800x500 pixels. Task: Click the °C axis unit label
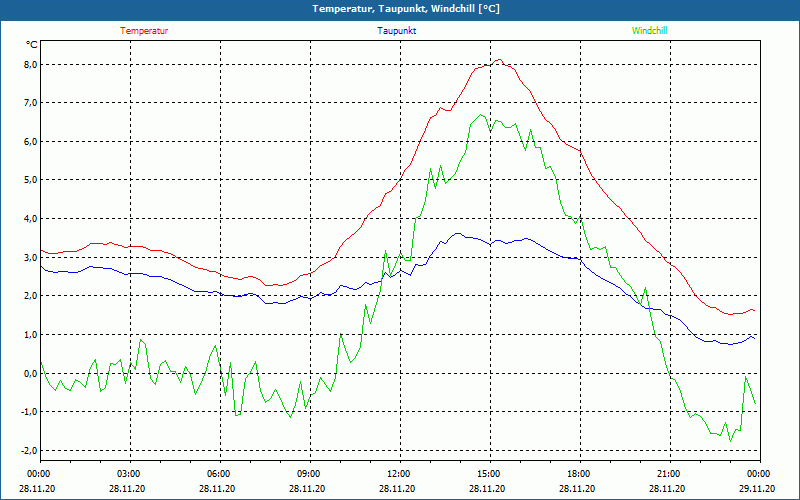[32, 45]
